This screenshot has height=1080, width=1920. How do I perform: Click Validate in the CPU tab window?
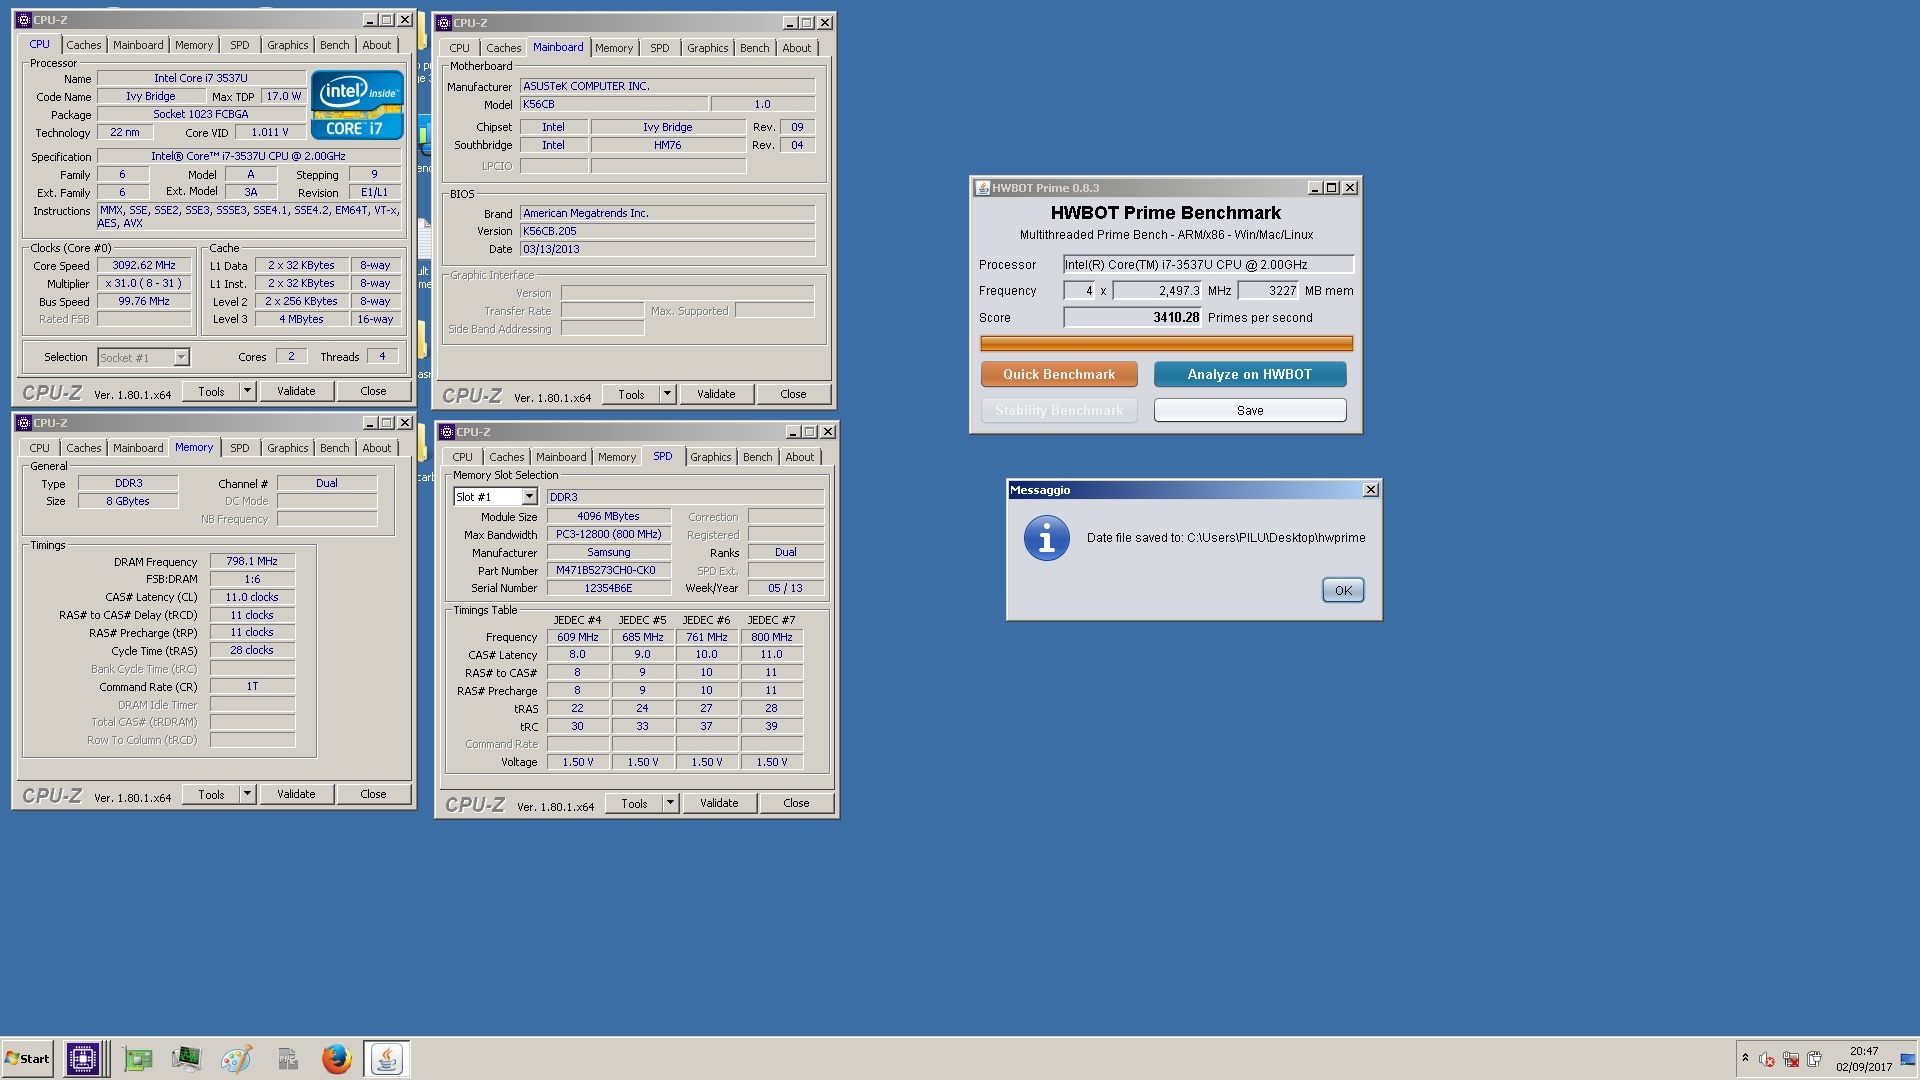[x=296, y=391]
